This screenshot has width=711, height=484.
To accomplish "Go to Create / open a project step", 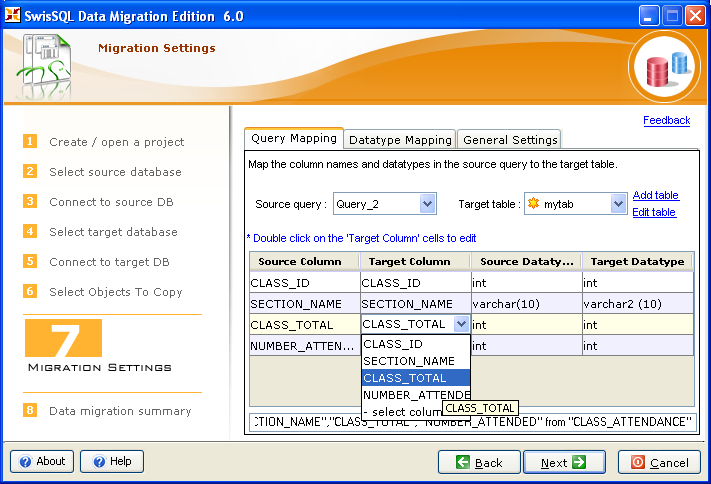I will point(117,142).
